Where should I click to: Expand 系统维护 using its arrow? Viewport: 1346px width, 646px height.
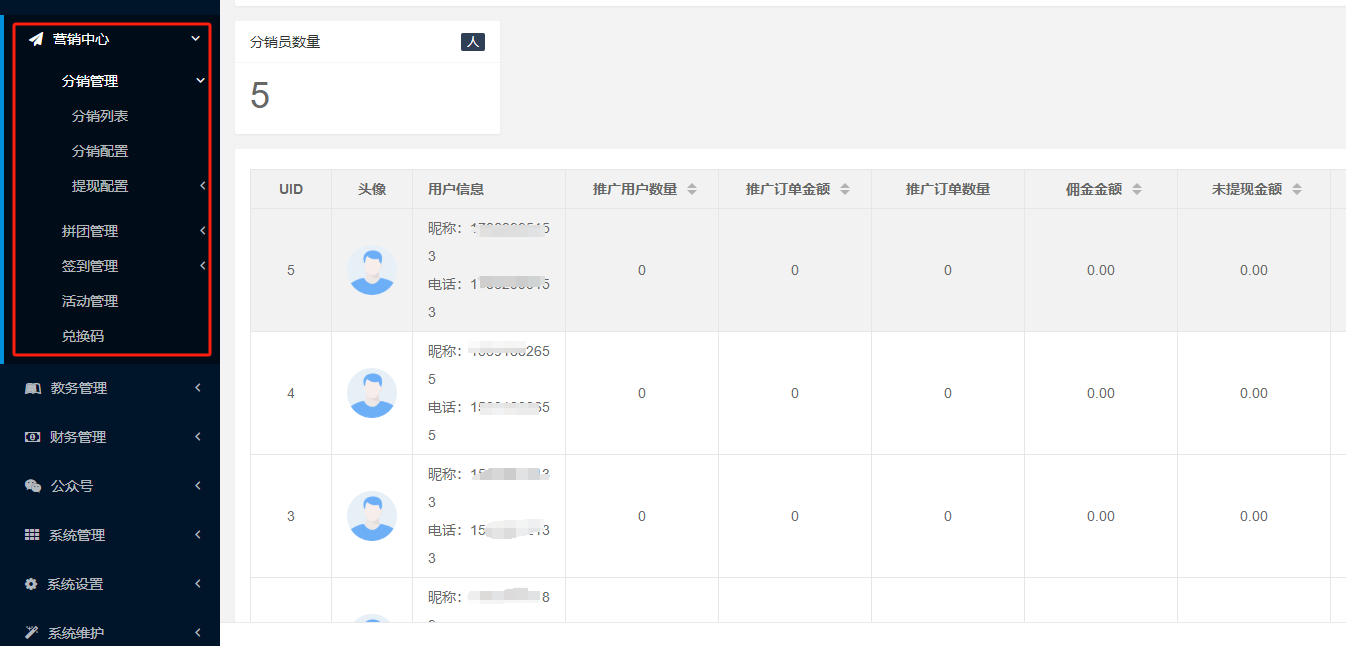tap(198, 633)
